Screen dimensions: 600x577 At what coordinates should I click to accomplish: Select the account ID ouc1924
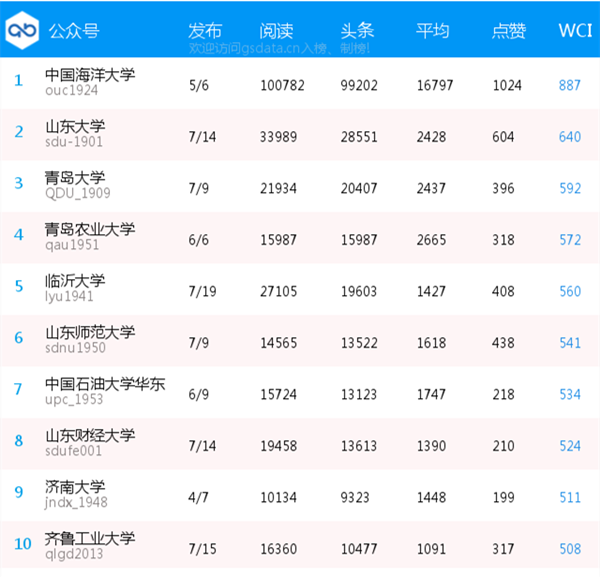[72, 90]
